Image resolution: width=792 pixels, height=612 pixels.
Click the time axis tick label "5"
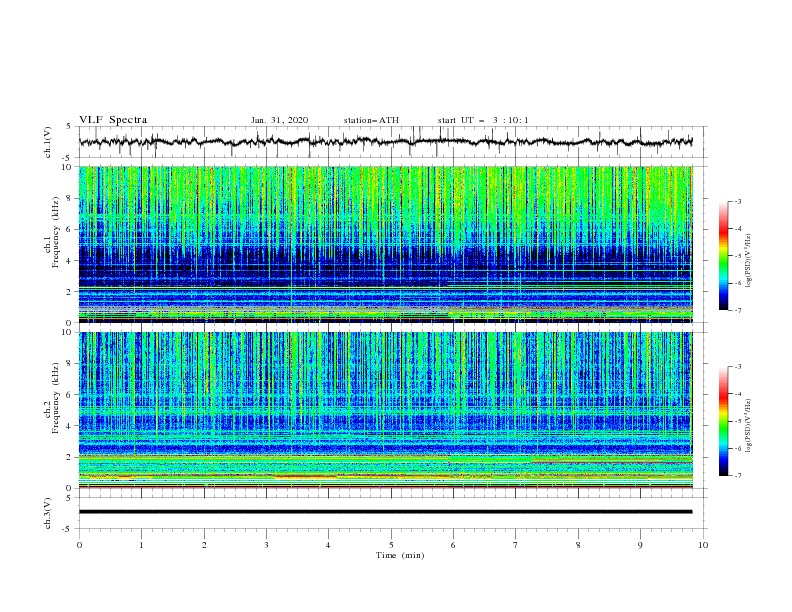point(391,545)
